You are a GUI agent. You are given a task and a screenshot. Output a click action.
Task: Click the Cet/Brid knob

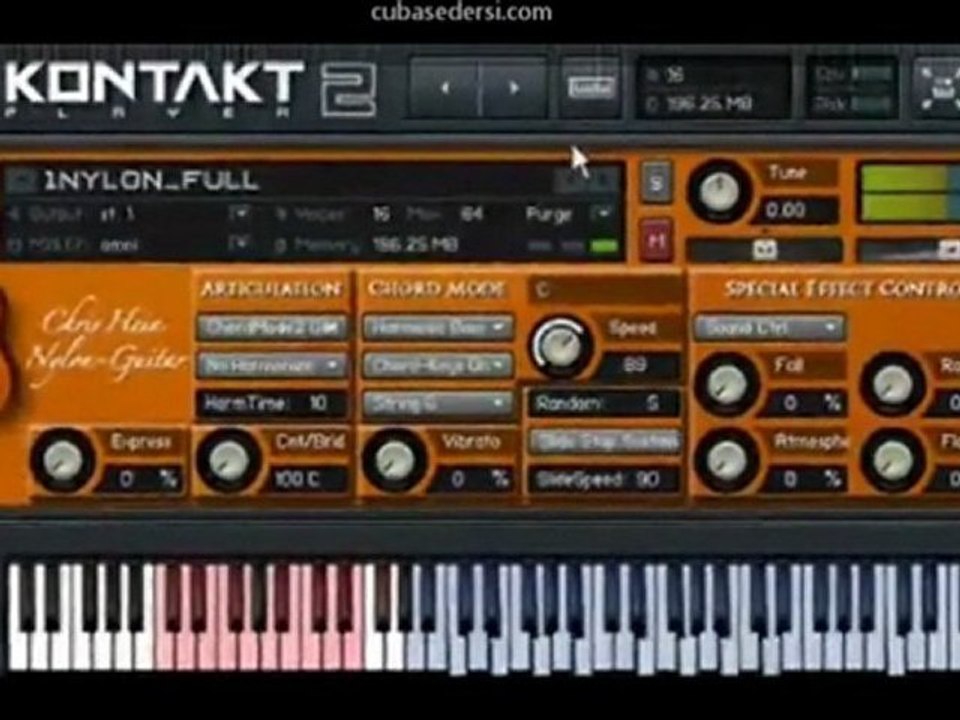pos(228,459)
